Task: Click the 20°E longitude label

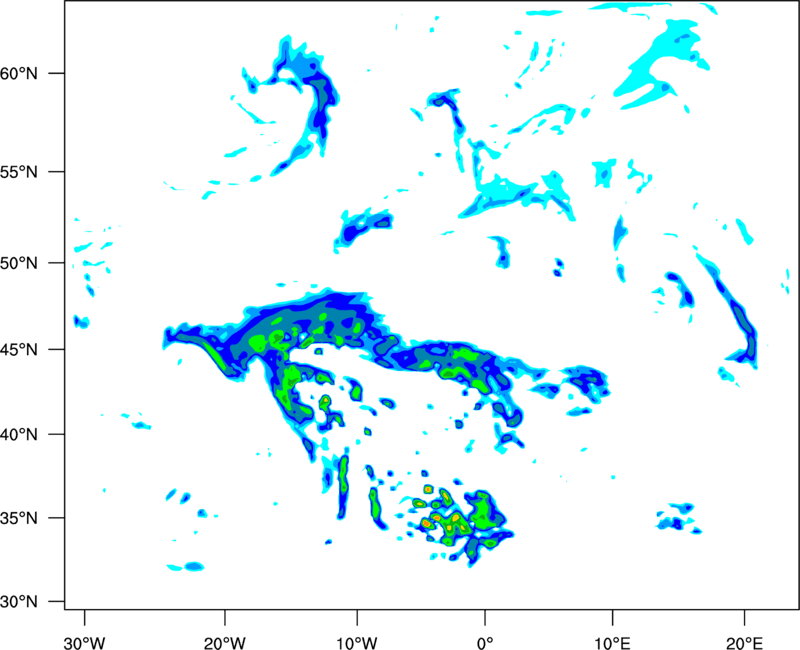Action: tap(744, 643)
